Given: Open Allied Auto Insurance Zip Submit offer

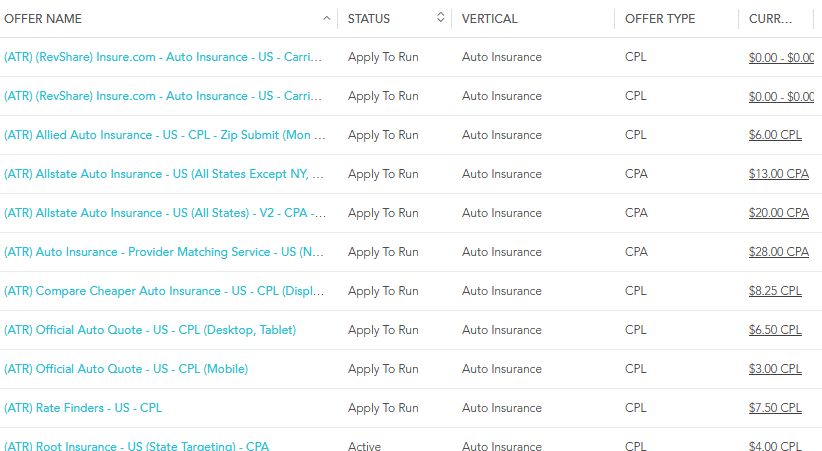Looking at the screenshot, I should (x=165, y=135).
